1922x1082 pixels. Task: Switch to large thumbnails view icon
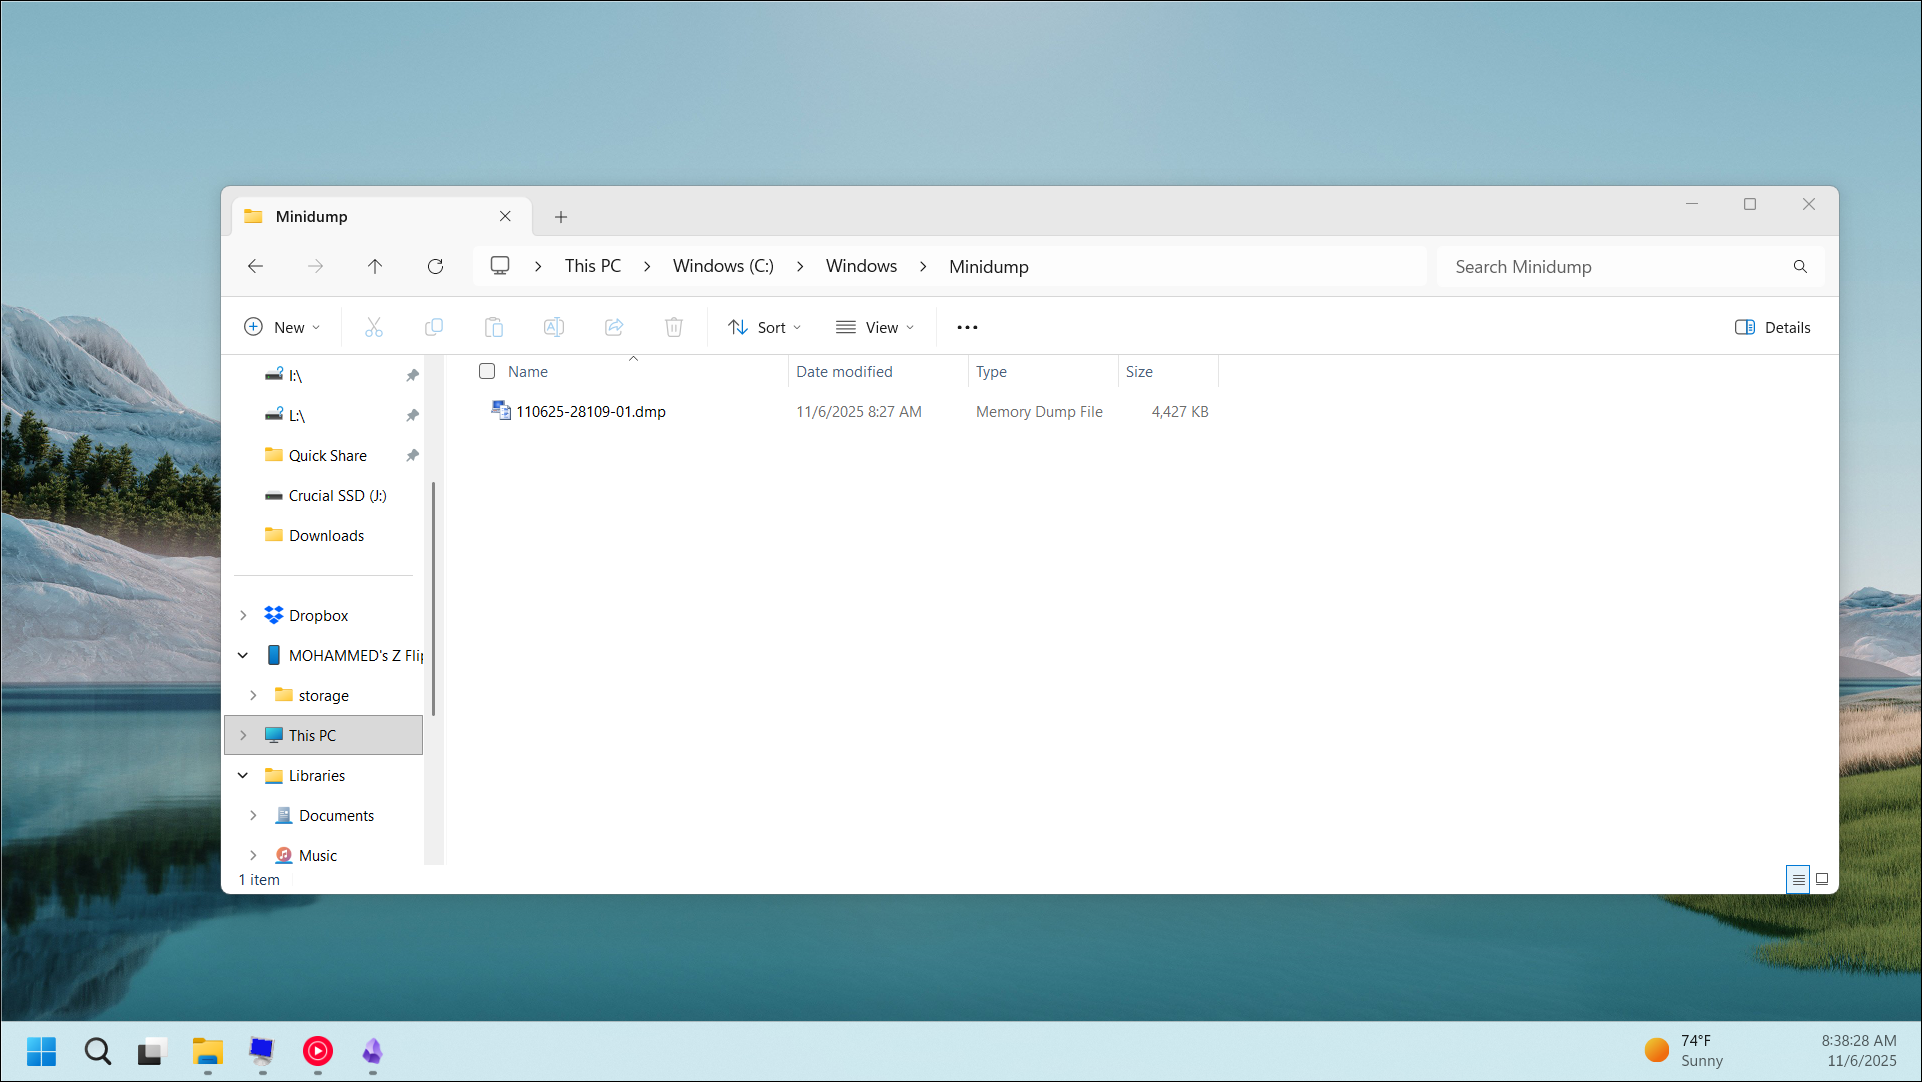1822,879
